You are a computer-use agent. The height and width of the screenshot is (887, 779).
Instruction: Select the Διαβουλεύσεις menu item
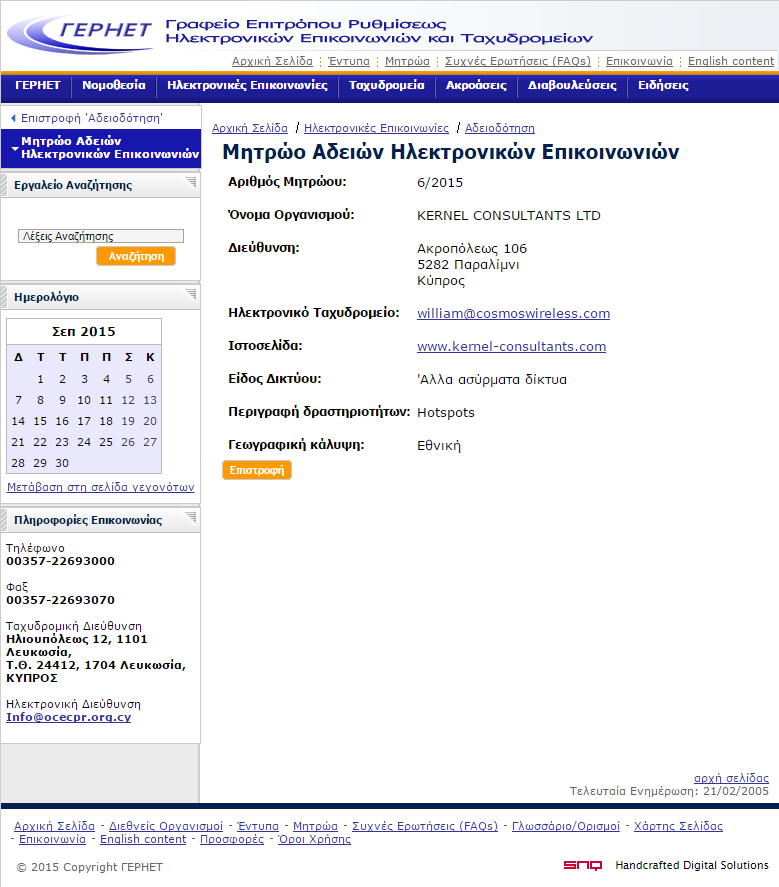(572, 86)
